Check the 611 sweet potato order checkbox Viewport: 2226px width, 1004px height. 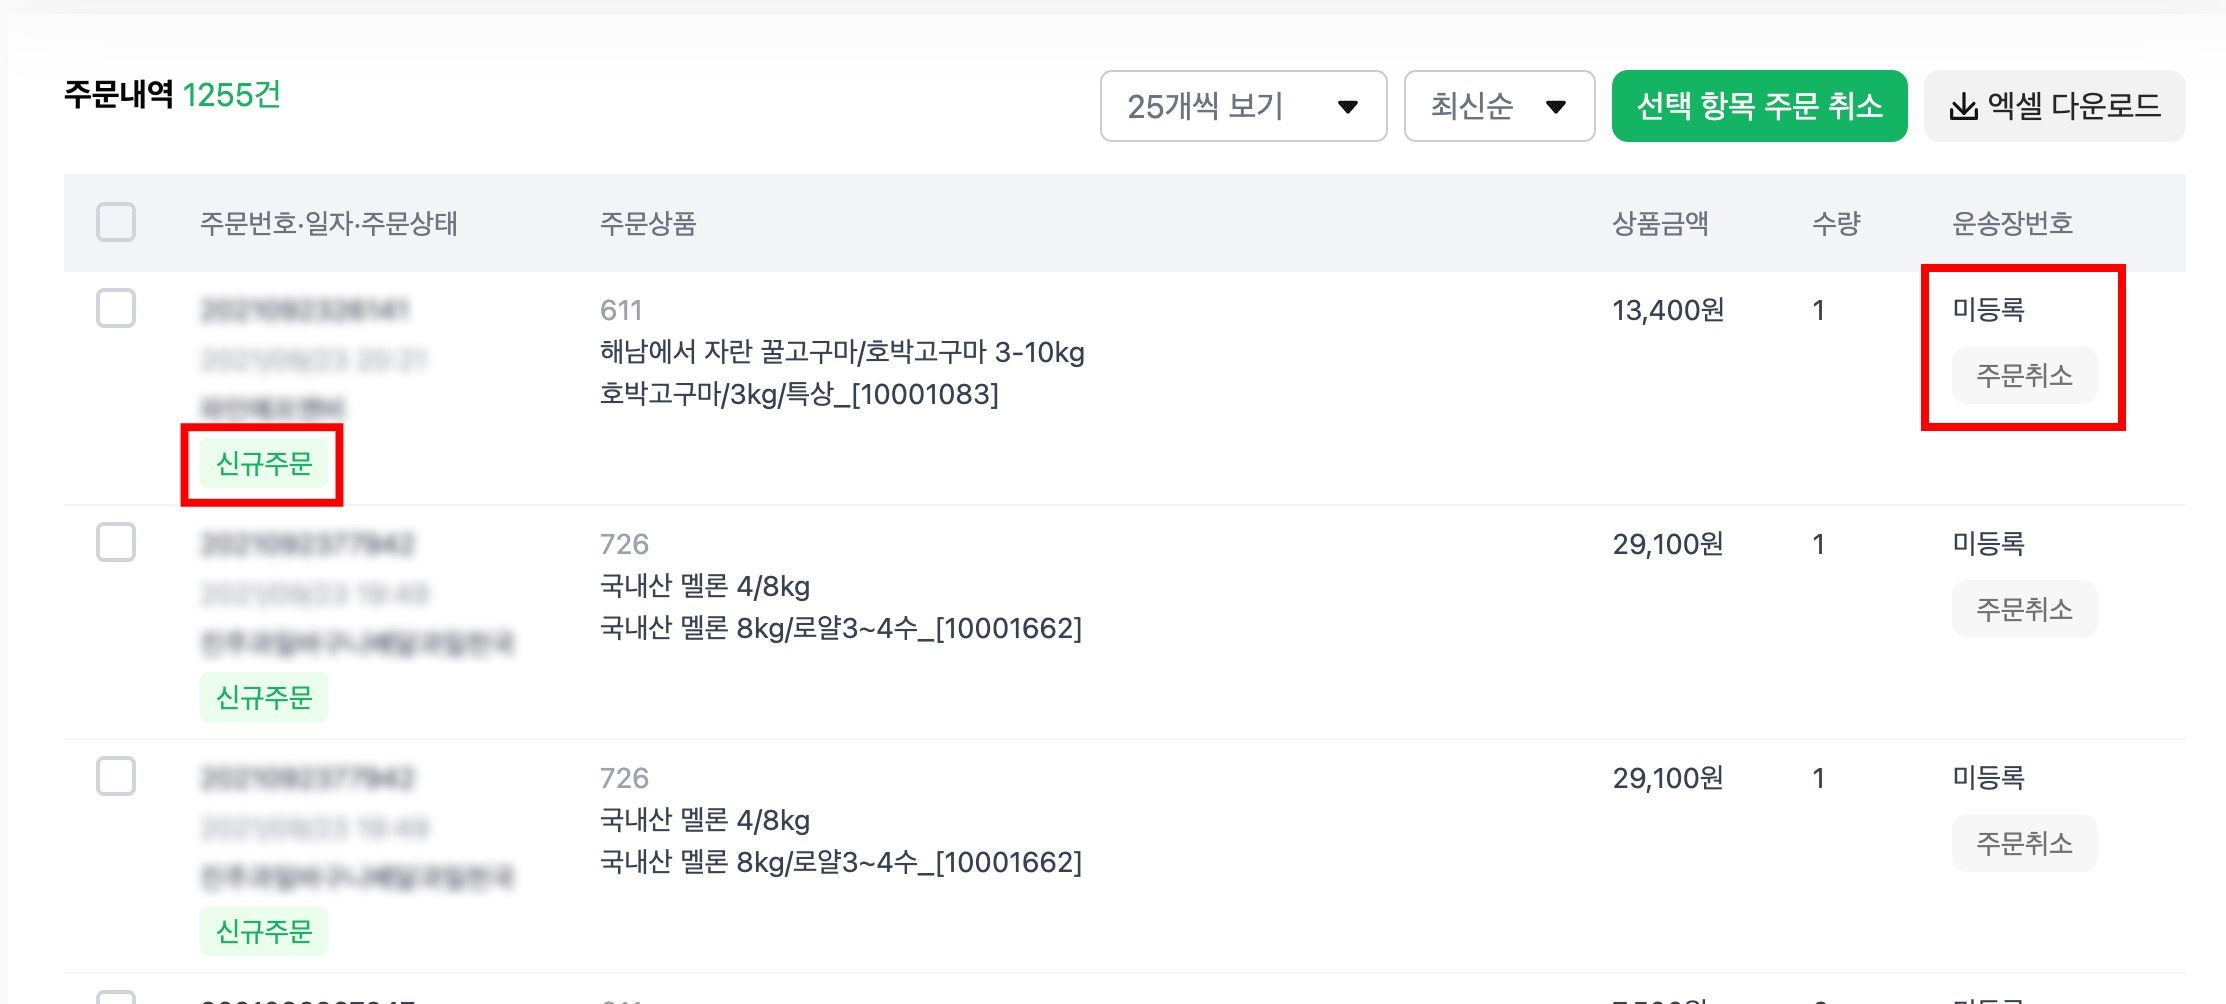(116, 308)
